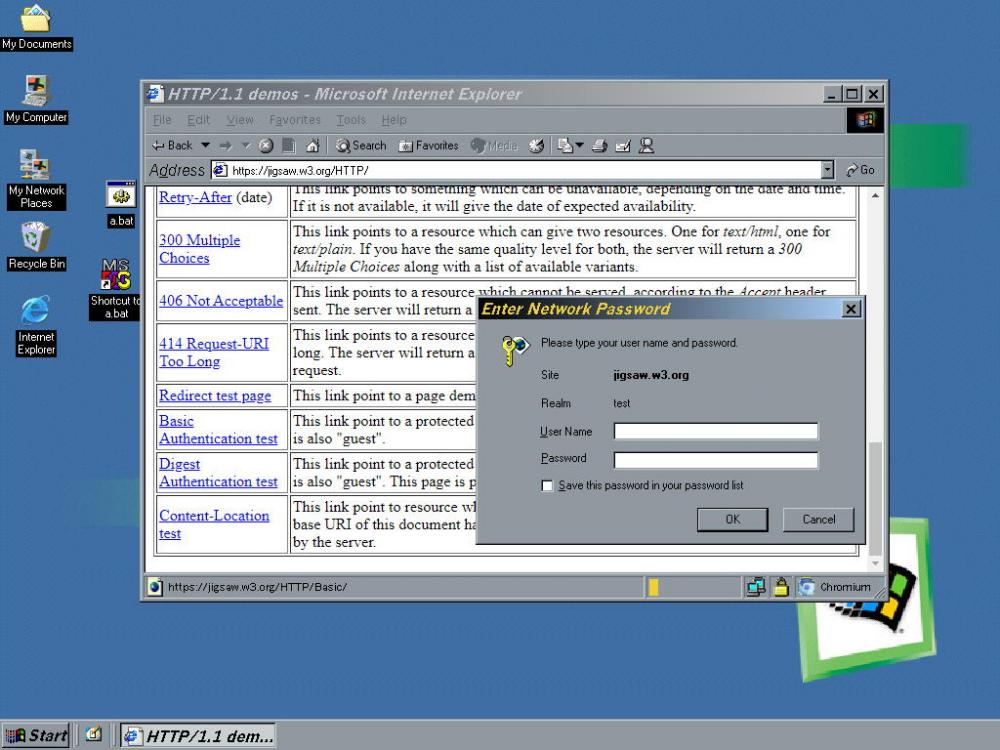Viewport: 1000px width, 750px height.
Task: Click the Password input field
Action: tap(715, 460)
